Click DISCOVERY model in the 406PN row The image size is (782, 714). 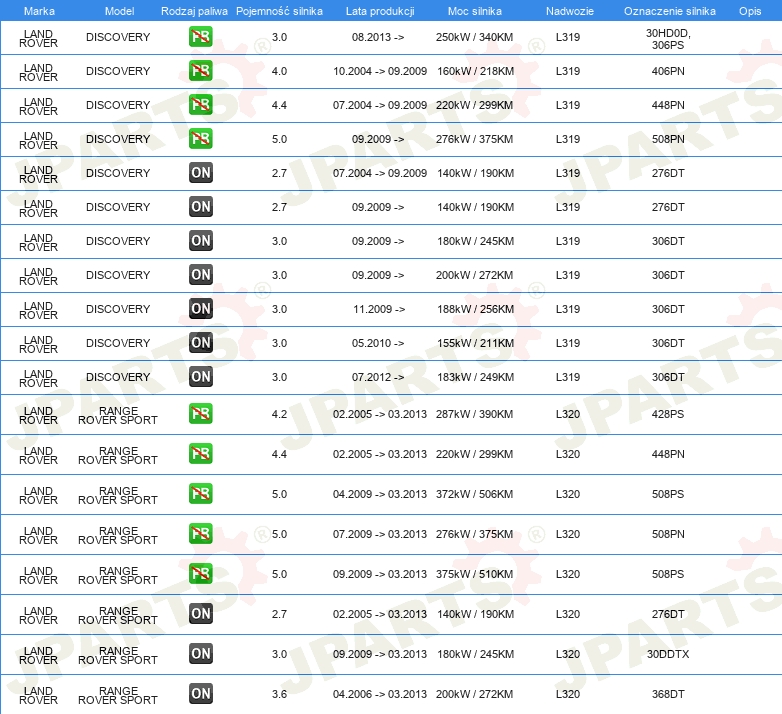[x=118, y=71]
